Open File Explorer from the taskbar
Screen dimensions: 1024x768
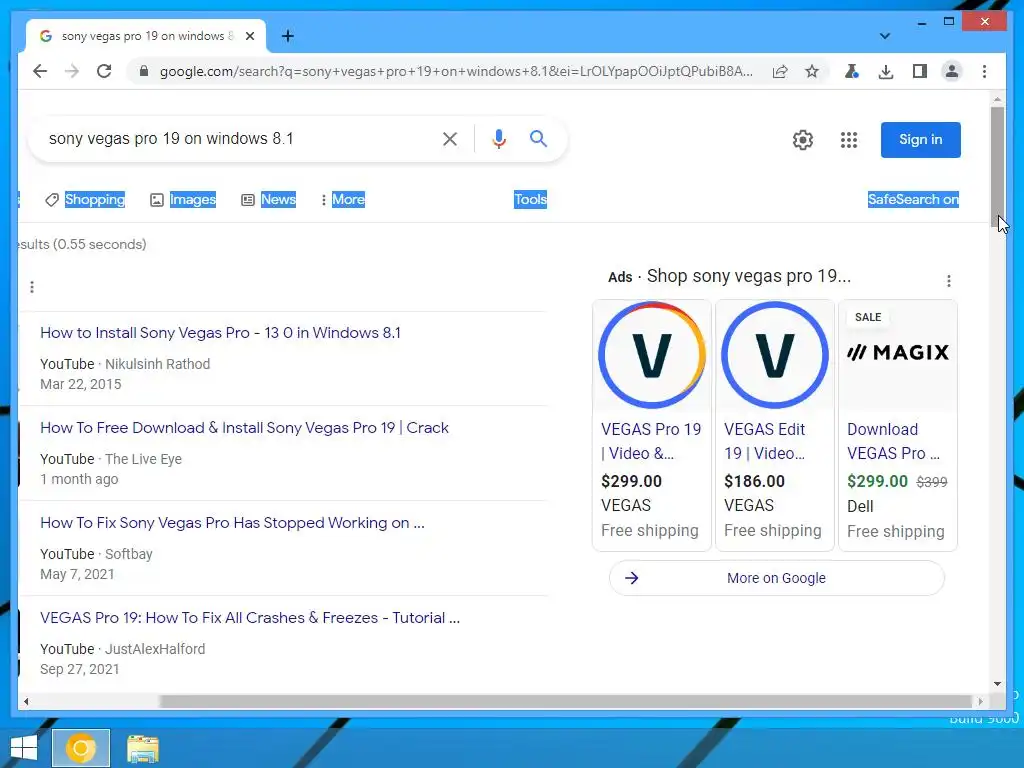142,748
